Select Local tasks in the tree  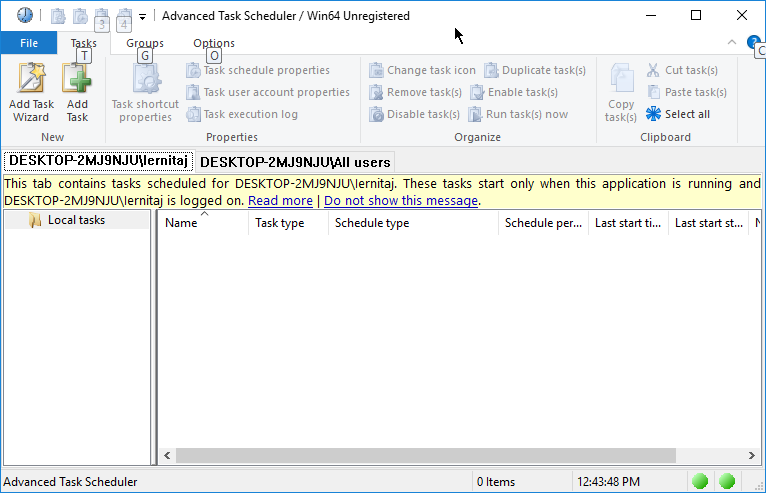click(77, 220)
